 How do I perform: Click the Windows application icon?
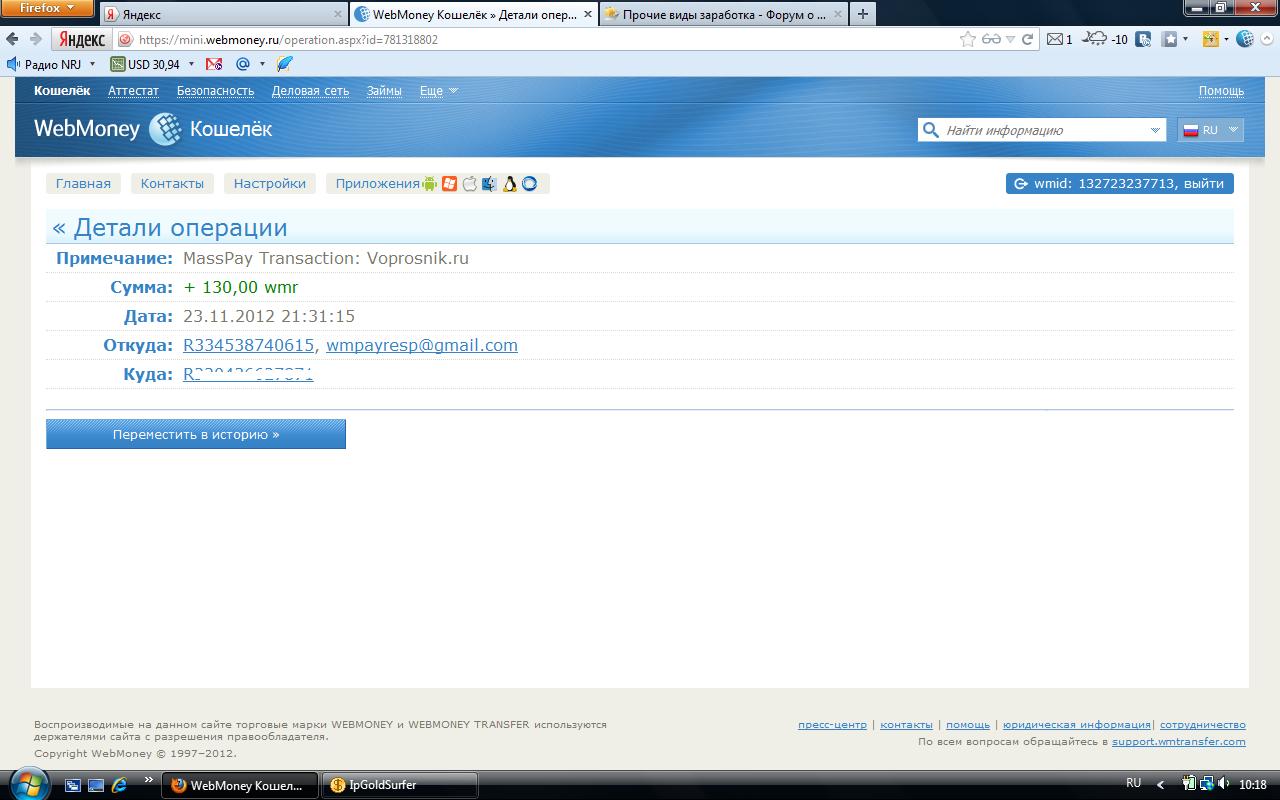[450, 184]
